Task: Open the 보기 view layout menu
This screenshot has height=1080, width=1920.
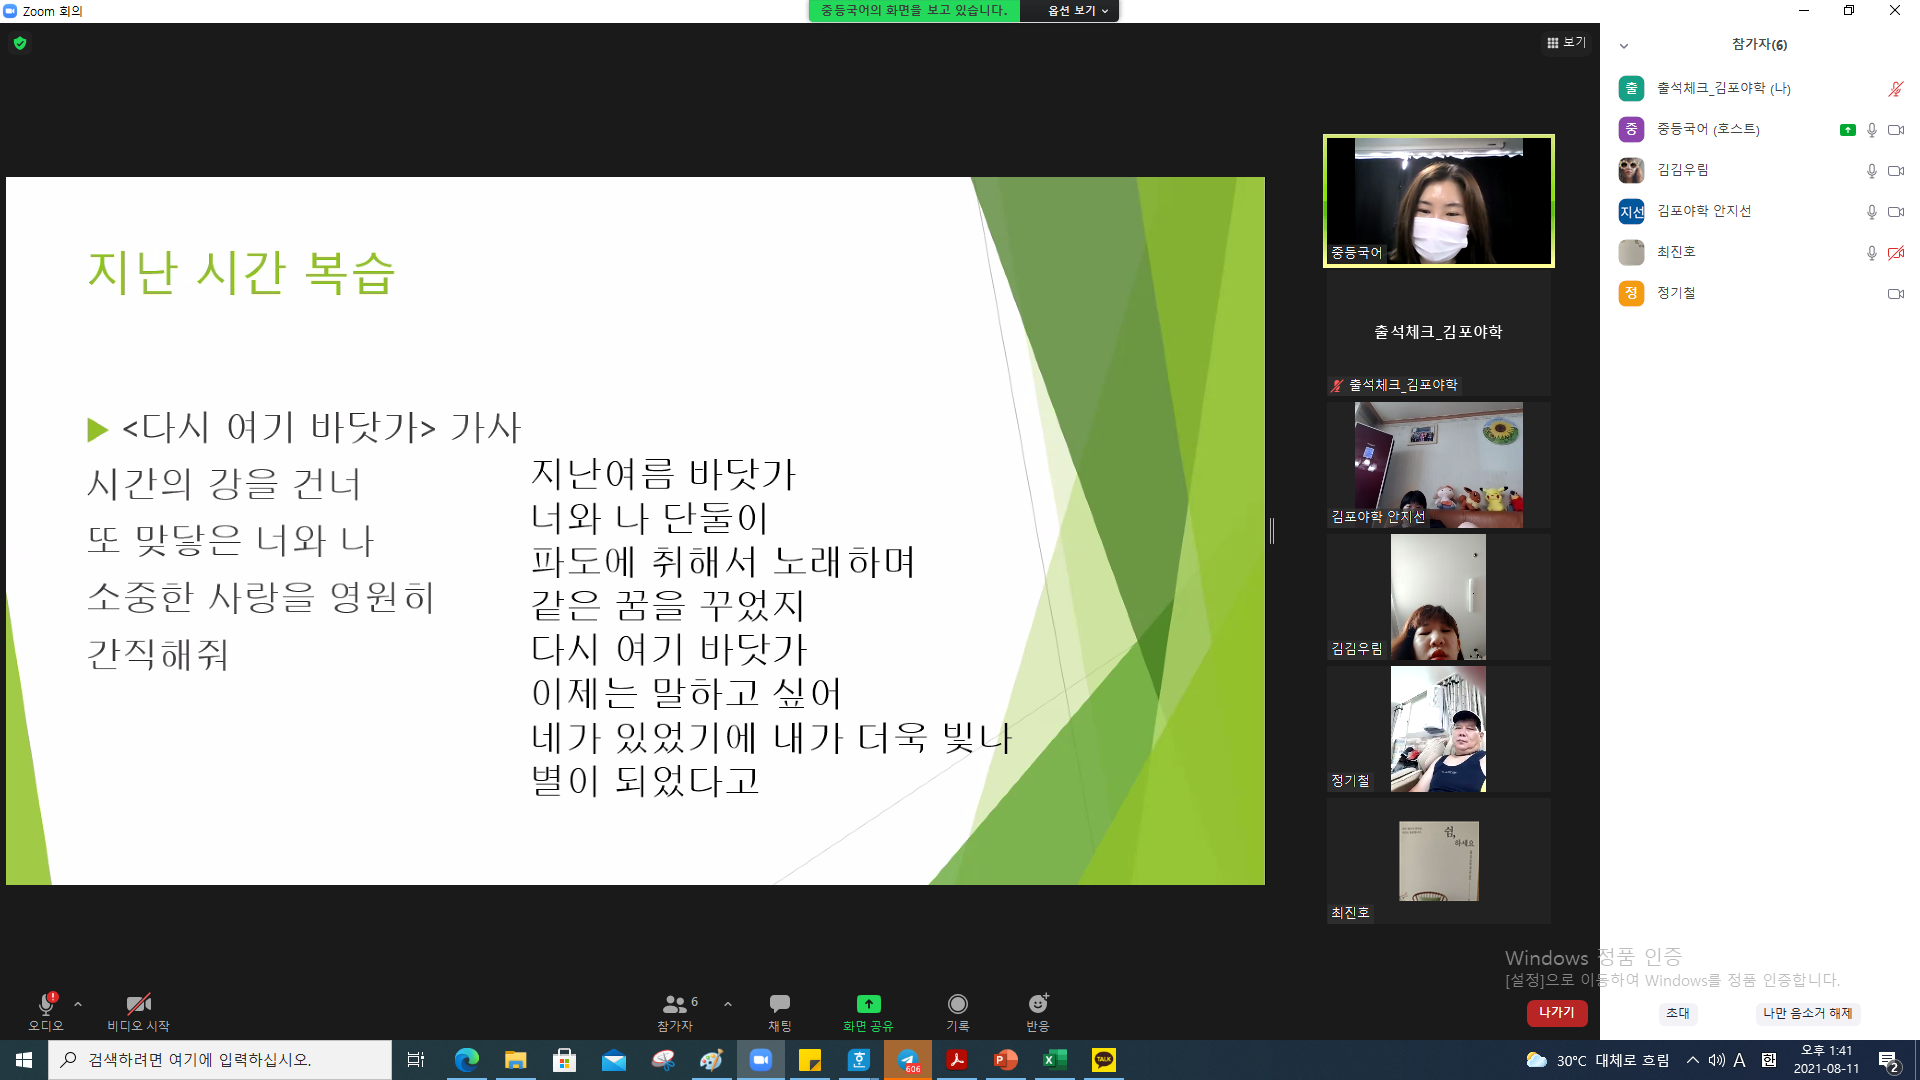Action: coord(1566,42)
